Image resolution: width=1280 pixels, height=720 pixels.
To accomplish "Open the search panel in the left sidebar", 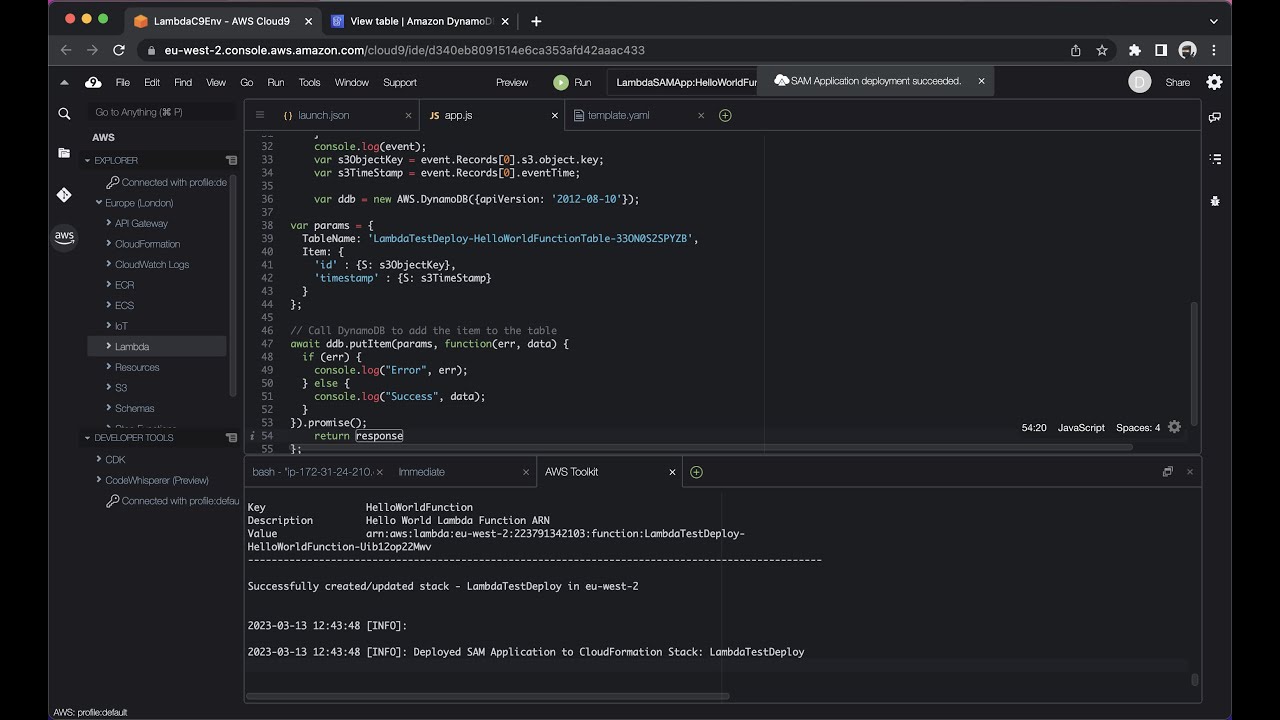I will 64,113.
